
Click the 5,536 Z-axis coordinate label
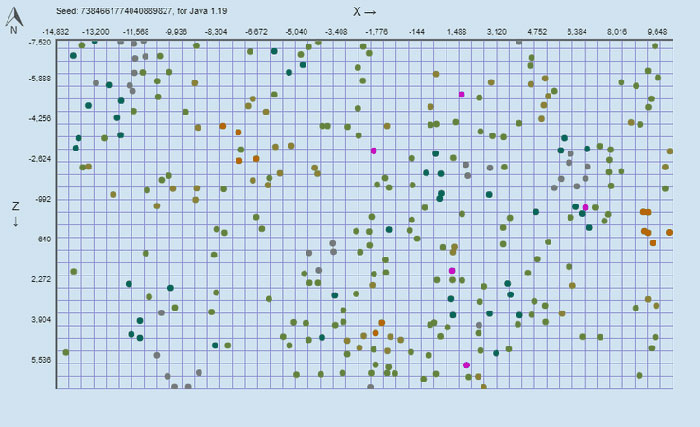(39, 359)
